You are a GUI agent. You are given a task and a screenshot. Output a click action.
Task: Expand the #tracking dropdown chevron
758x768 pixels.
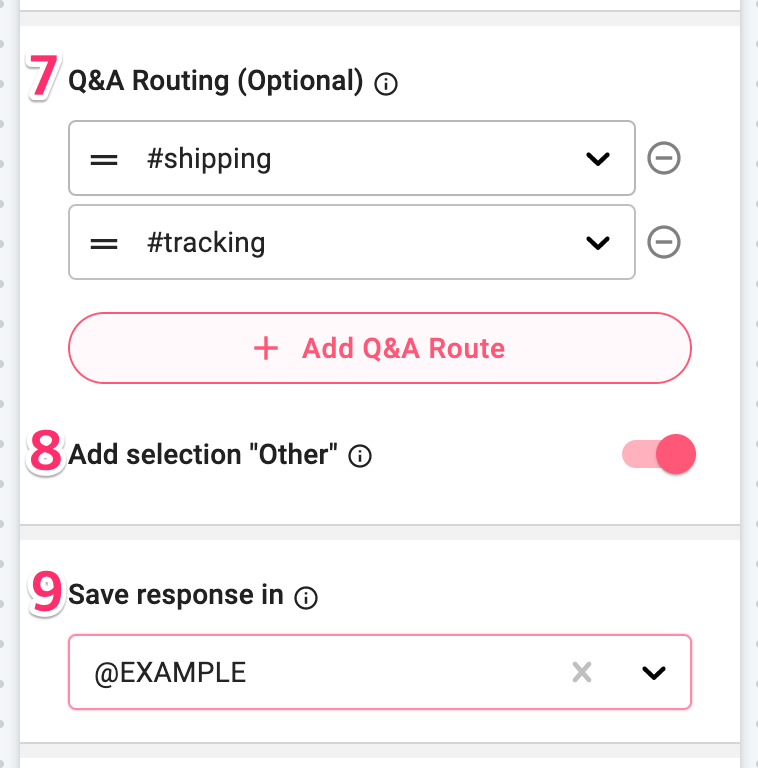coord(598,242)
